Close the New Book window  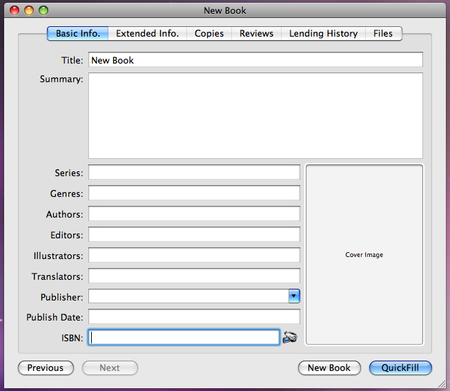click(x=14, y=10)
